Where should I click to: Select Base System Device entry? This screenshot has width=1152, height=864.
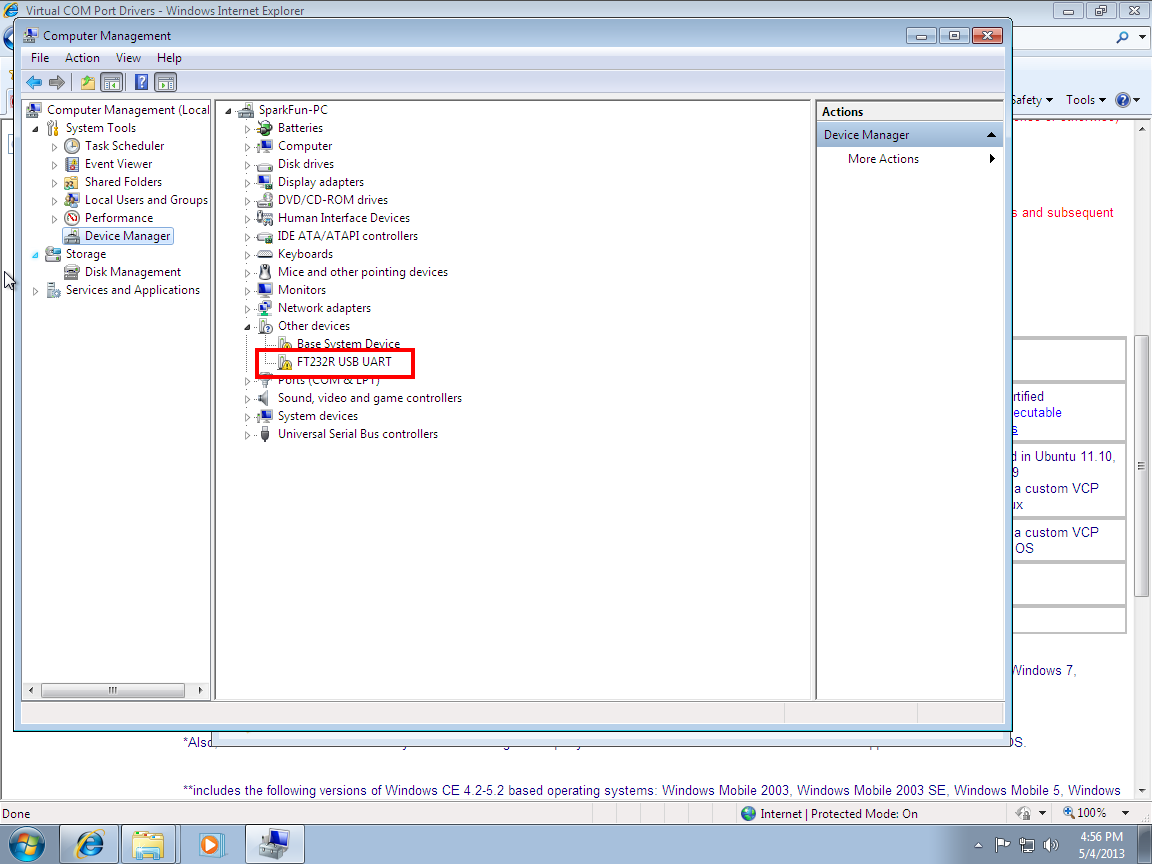[x=348, y=343]
